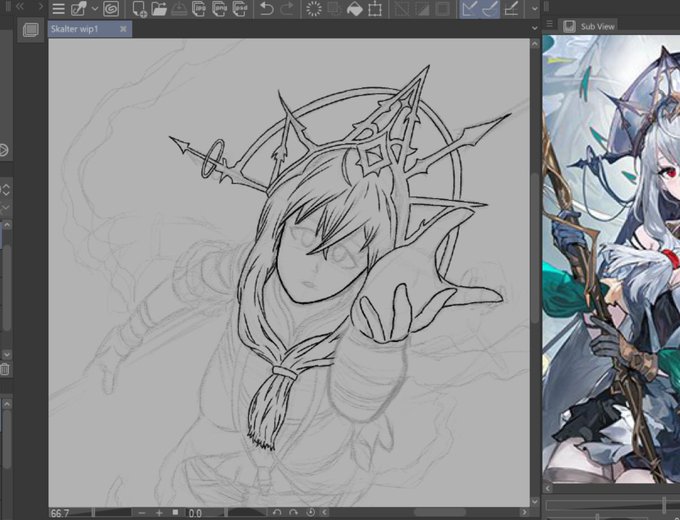
Task: Click the right arrow at top left
Action: point(40,7)
